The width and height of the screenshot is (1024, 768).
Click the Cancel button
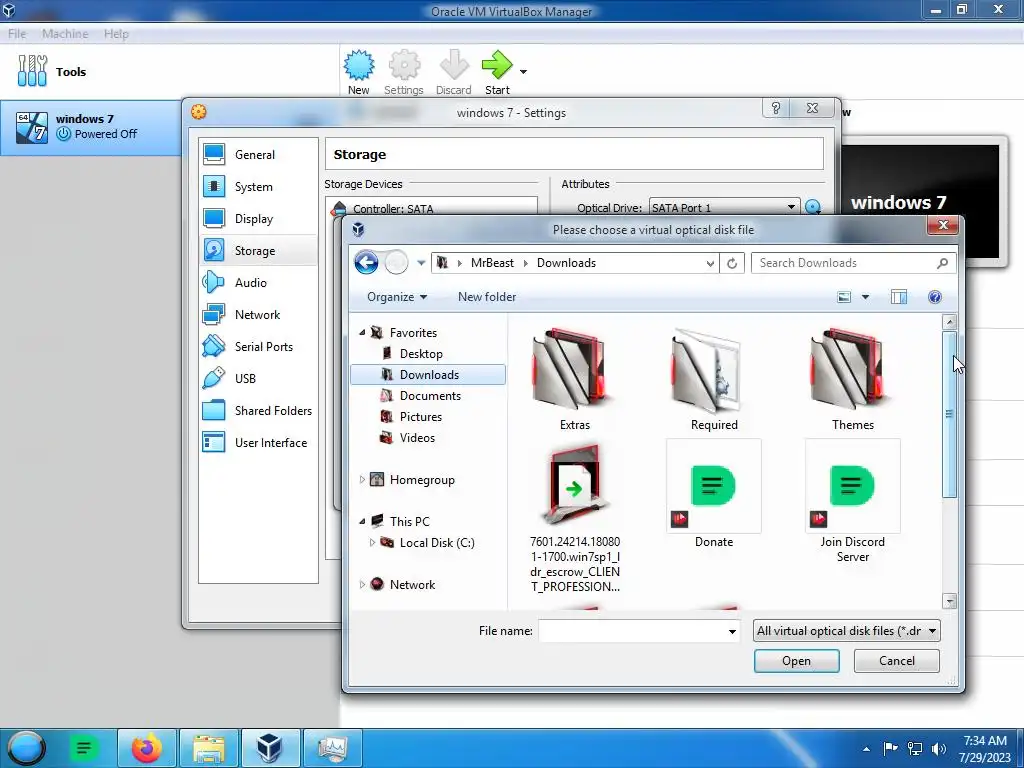pyautogui.click(x=897, y=661)
